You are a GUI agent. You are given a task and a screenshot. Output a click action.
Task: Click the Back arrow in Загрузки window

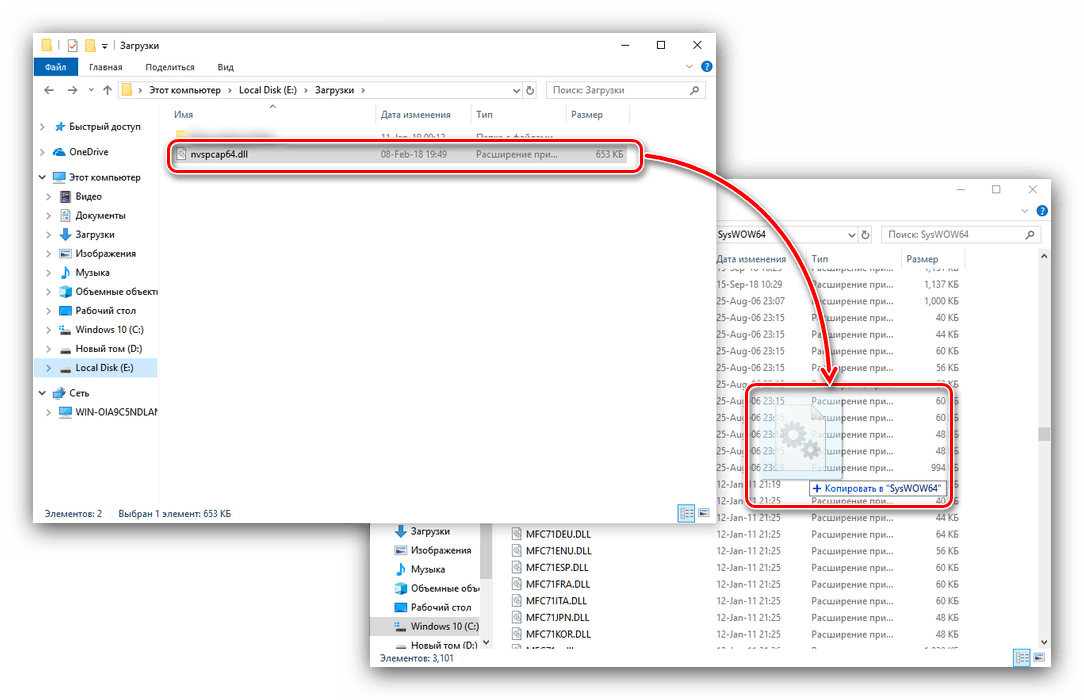tap(47, 90)
